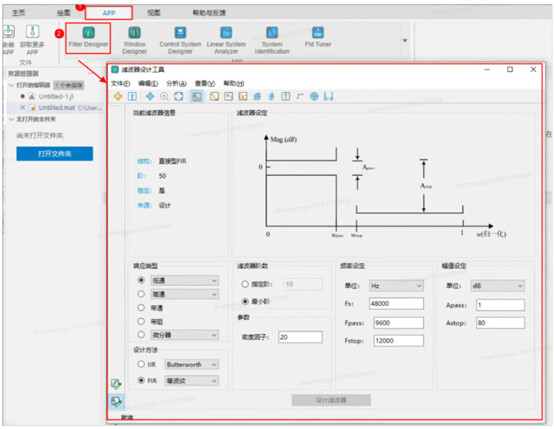Viewport: 554px width, 429px height.
Task: Switch to the 绘图 ribbon tab
Action: pyautogui.click(x=64, y=13)
